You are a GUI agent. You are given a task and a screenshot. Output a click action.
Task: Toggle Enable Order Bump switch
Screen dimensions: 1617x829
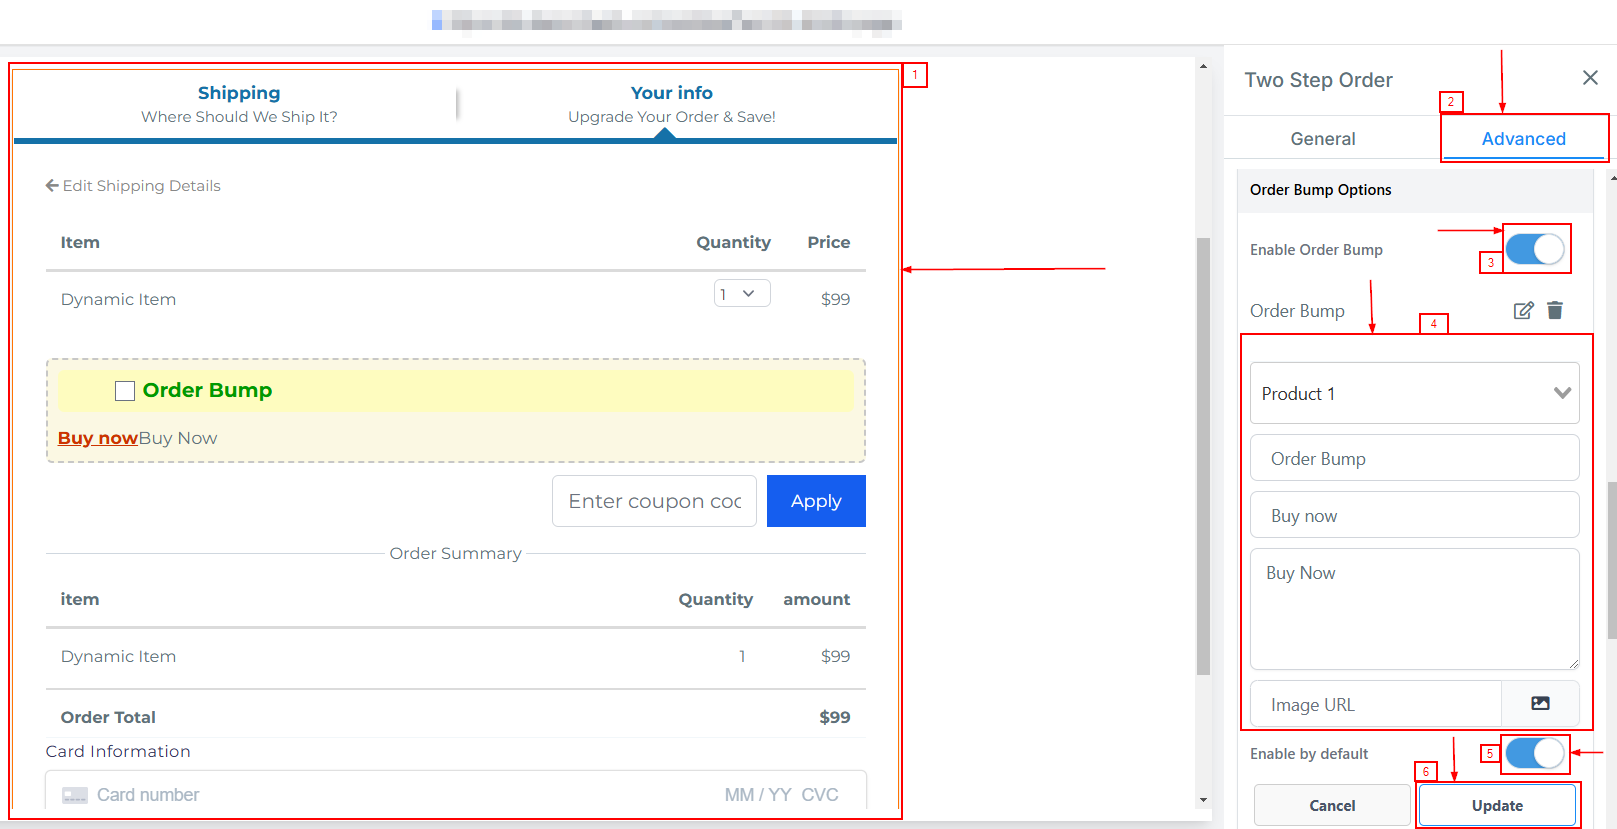[1535, 249]
